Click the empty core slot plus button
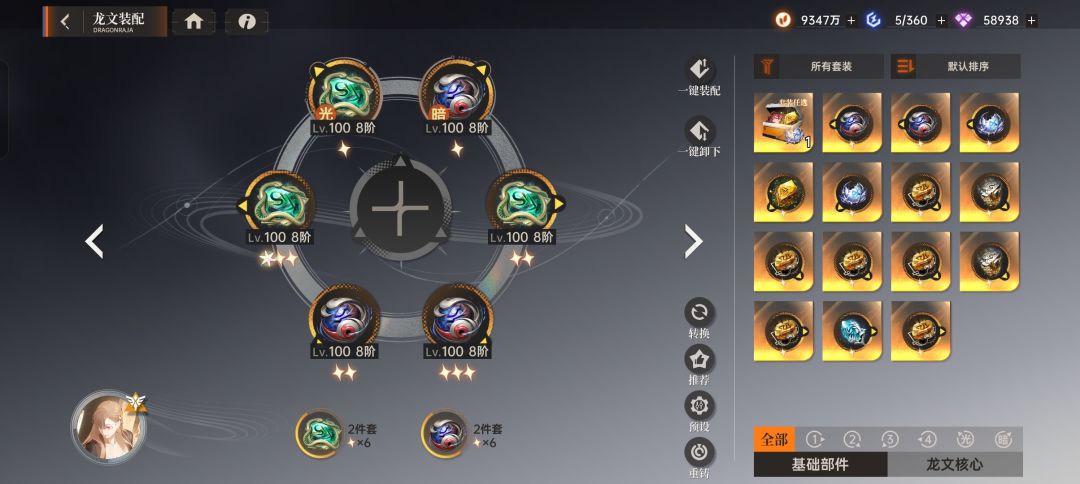The image size is (1080, 484). coord(400,207)
